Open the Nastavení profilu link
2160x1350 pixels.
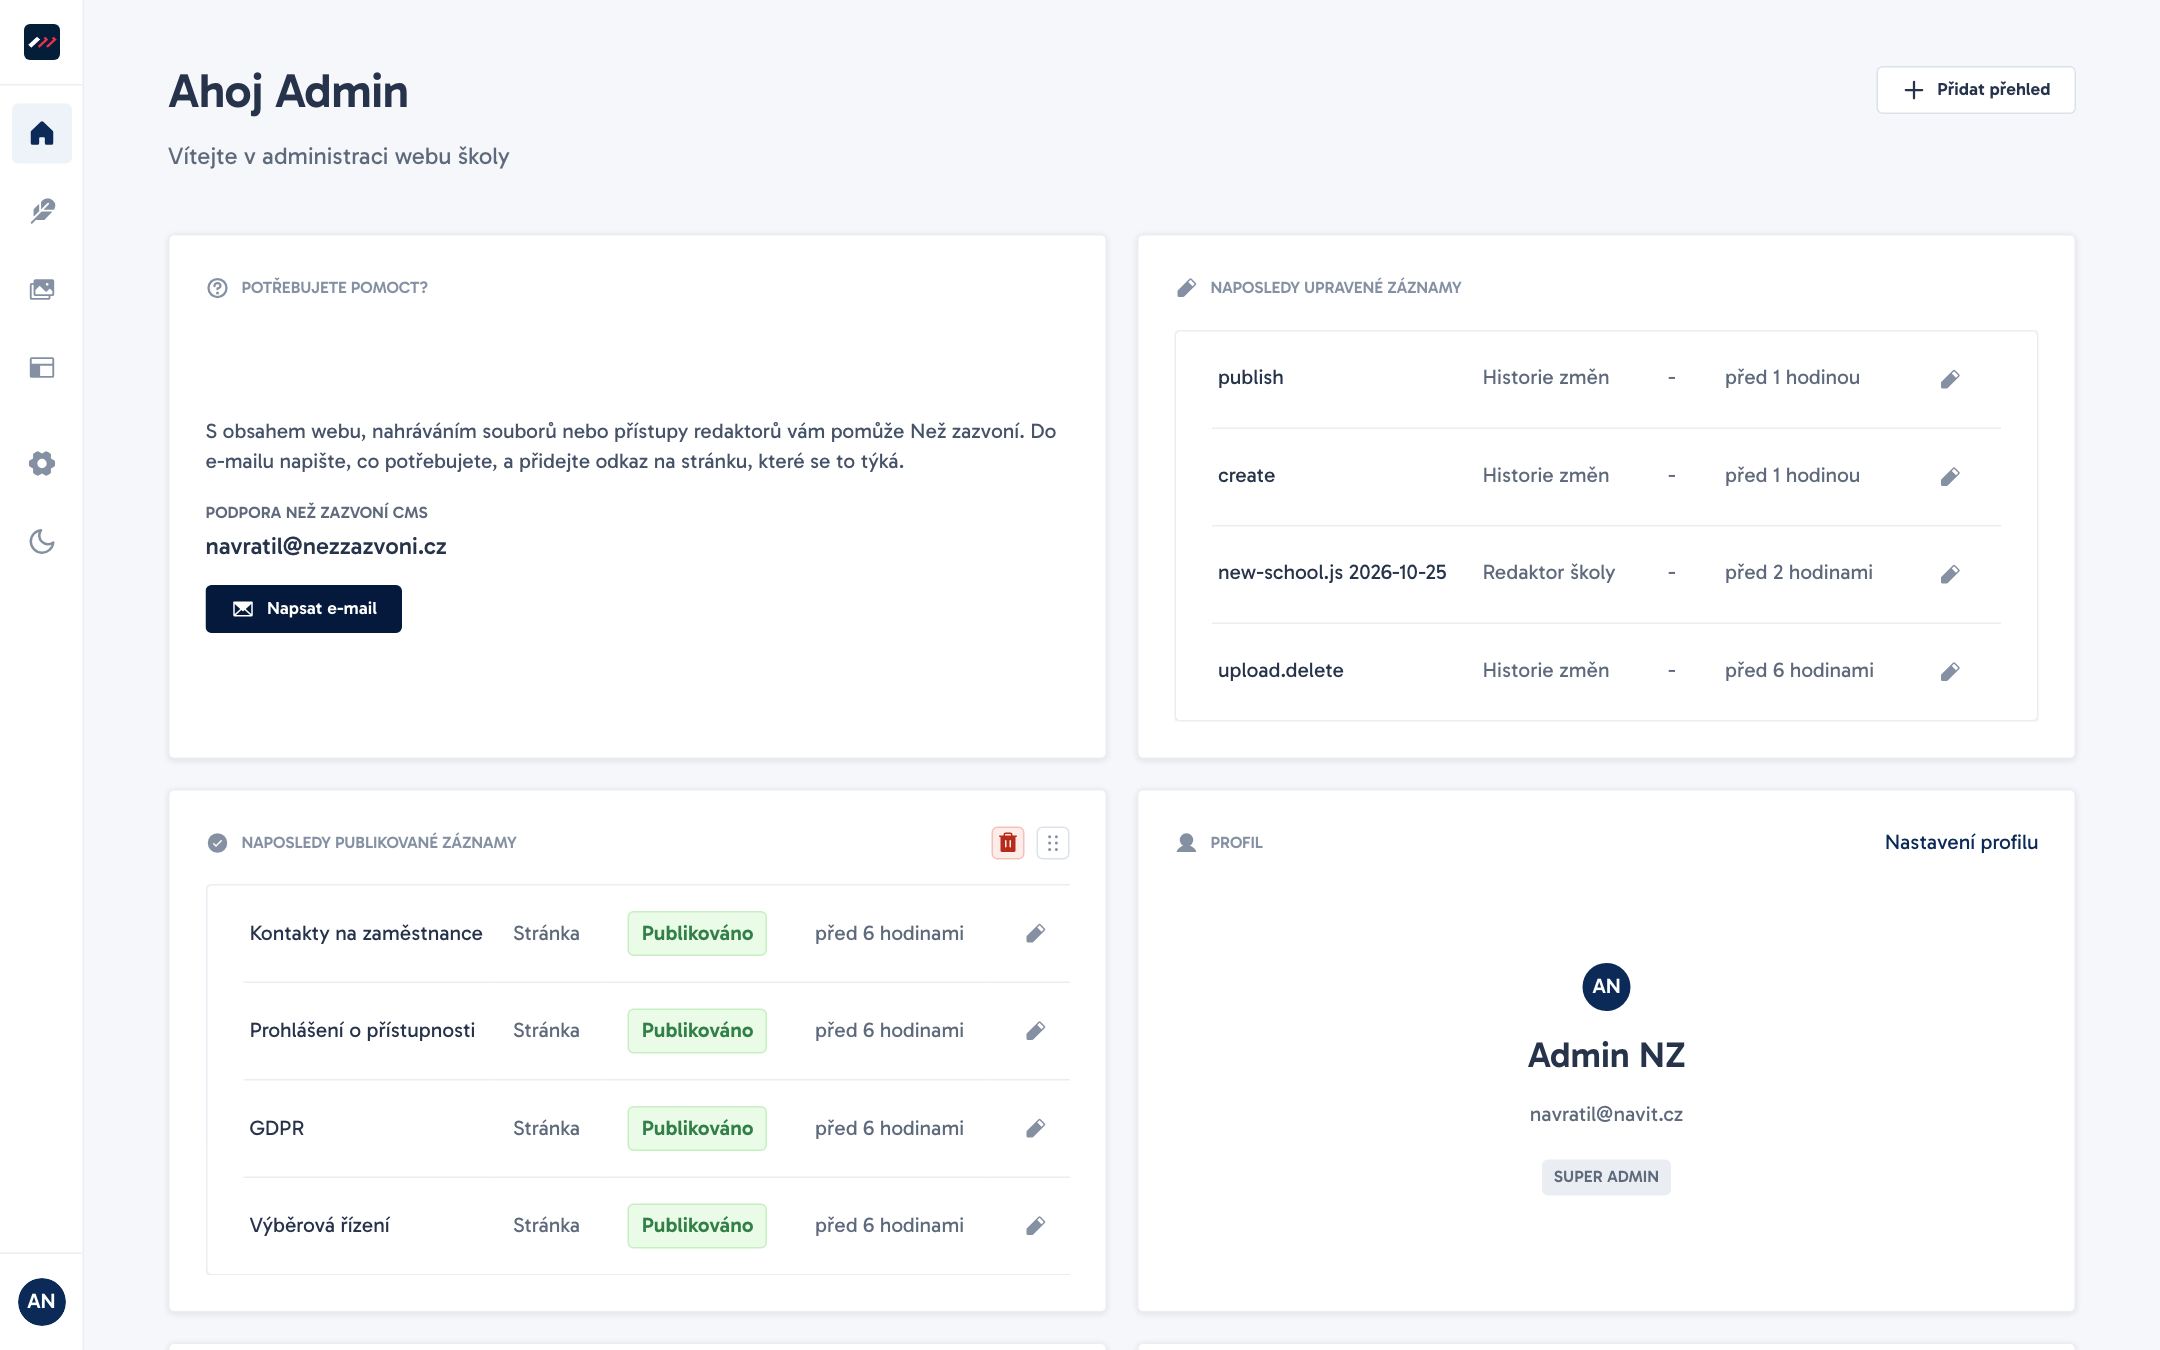point(1961,842)
